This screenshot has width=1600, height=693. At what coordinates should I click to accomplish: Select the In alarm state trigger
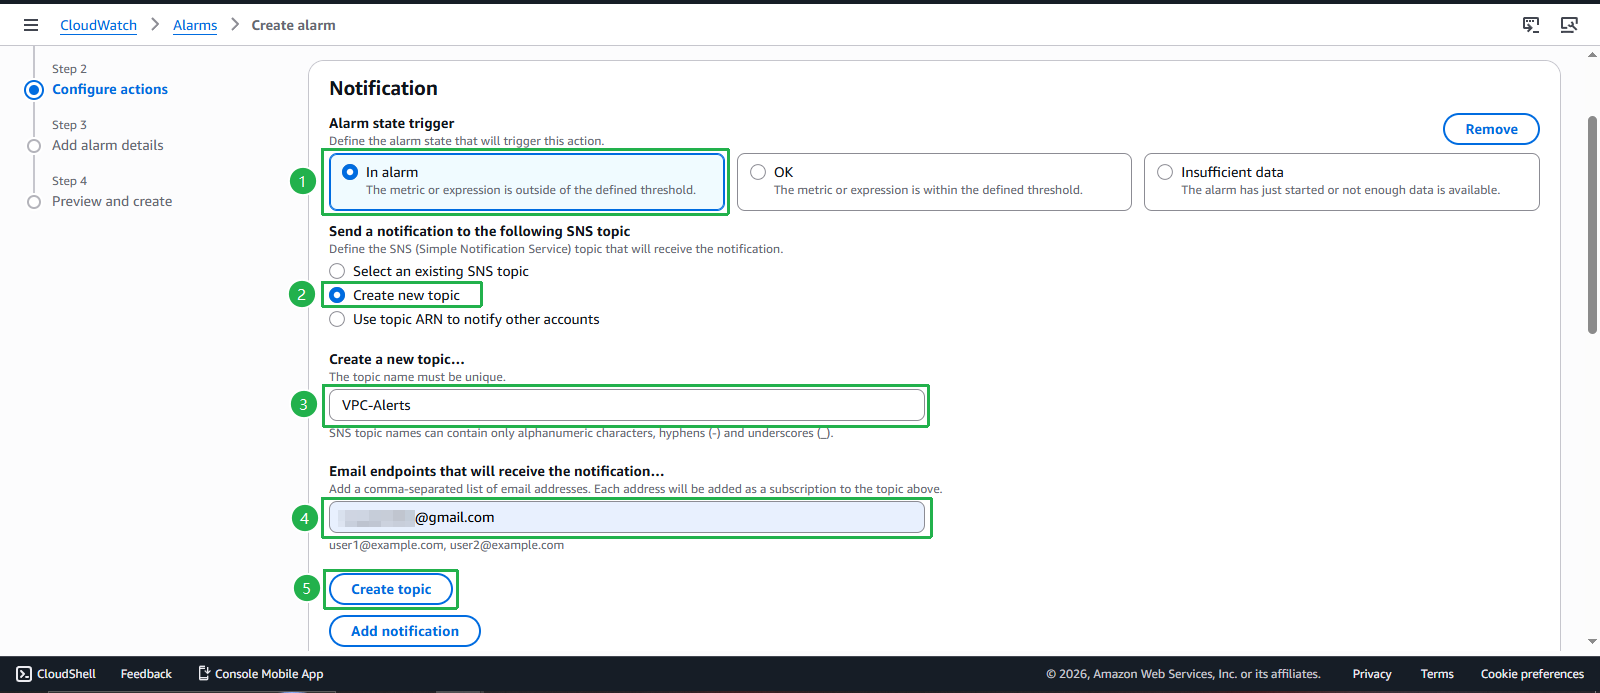click(x=527, y=182)
